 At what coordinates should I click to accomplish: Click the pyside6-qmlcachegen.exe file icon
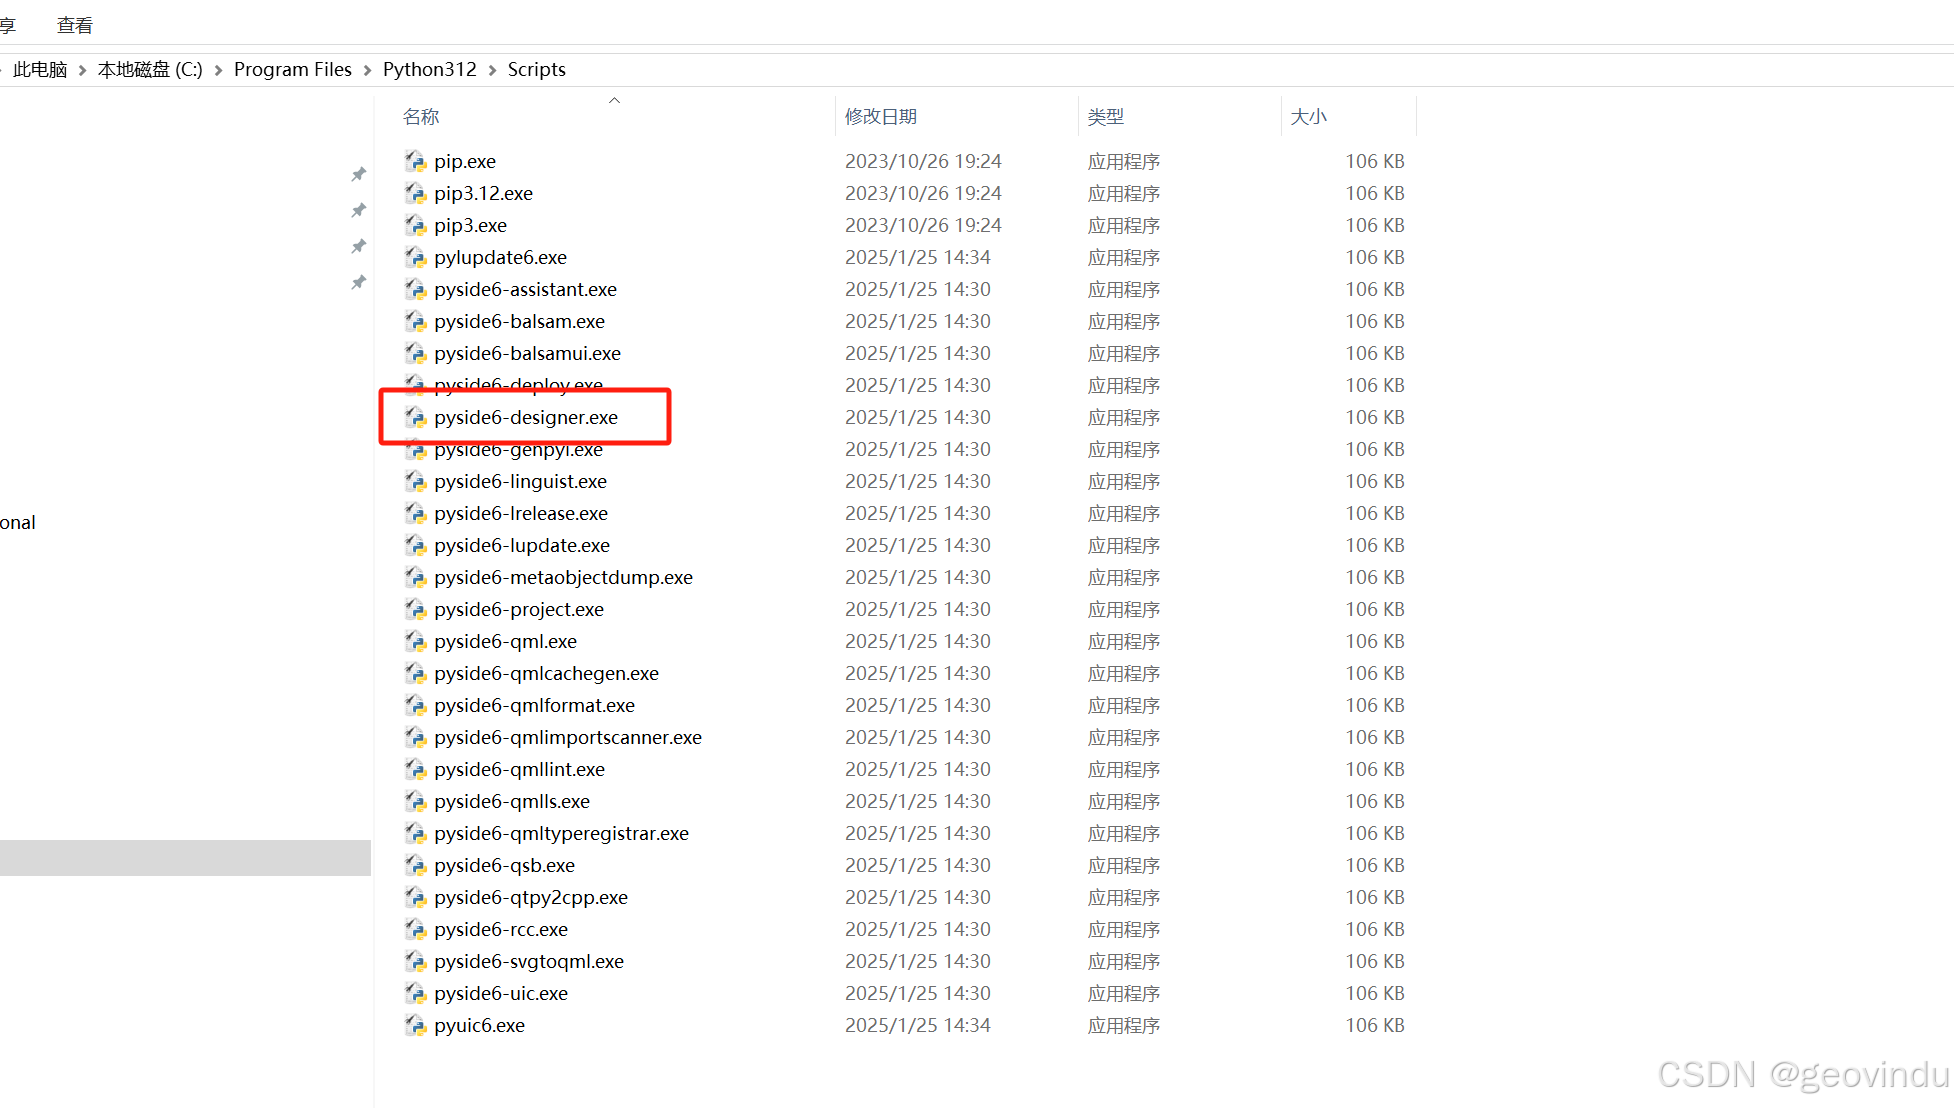[415, 673]
